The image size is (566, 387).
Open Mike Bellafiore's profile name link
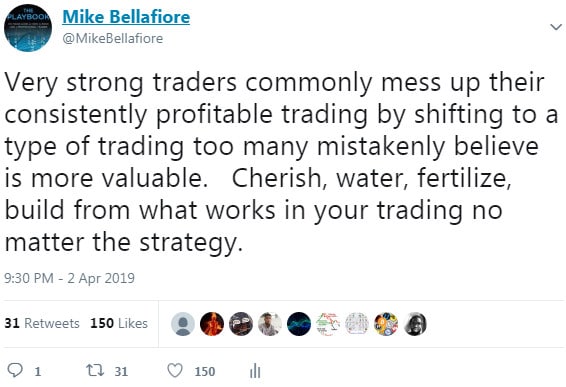(x=126, y=17)
